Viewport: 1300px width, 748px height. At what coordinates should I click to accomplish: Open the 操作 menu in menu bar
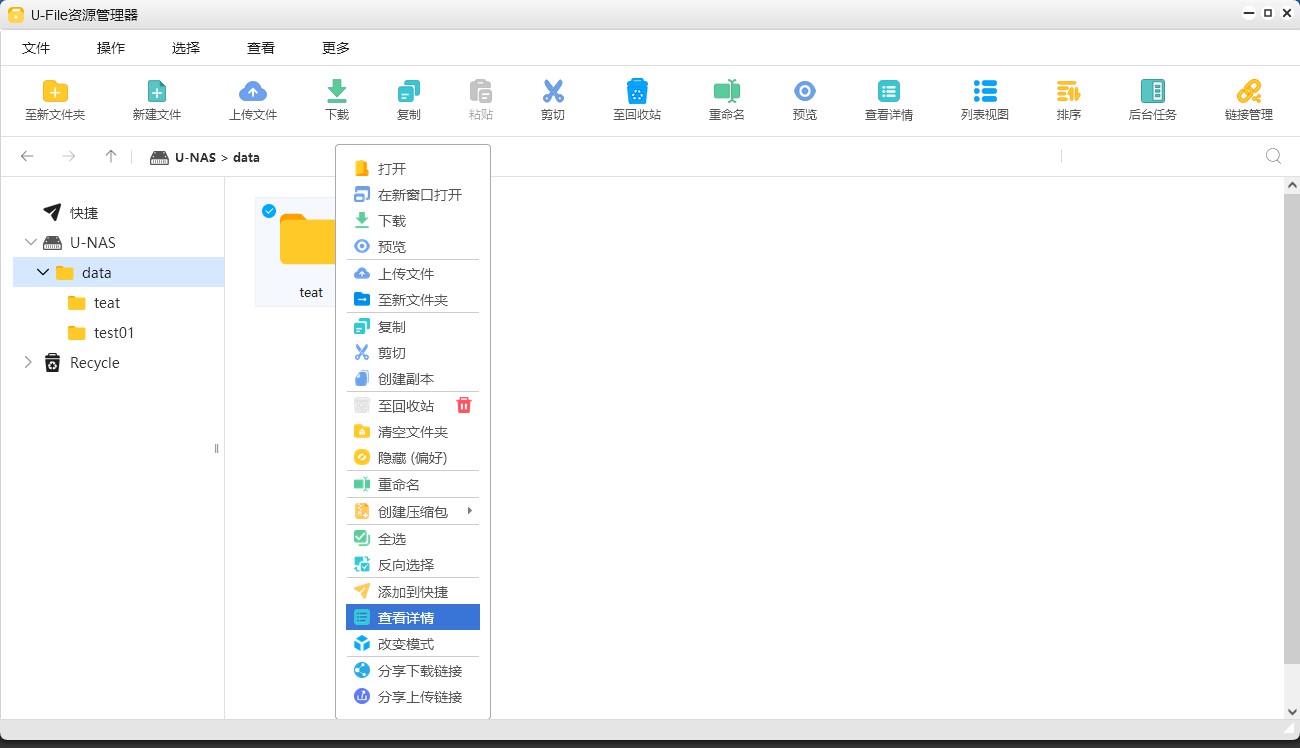click(111, 48)
